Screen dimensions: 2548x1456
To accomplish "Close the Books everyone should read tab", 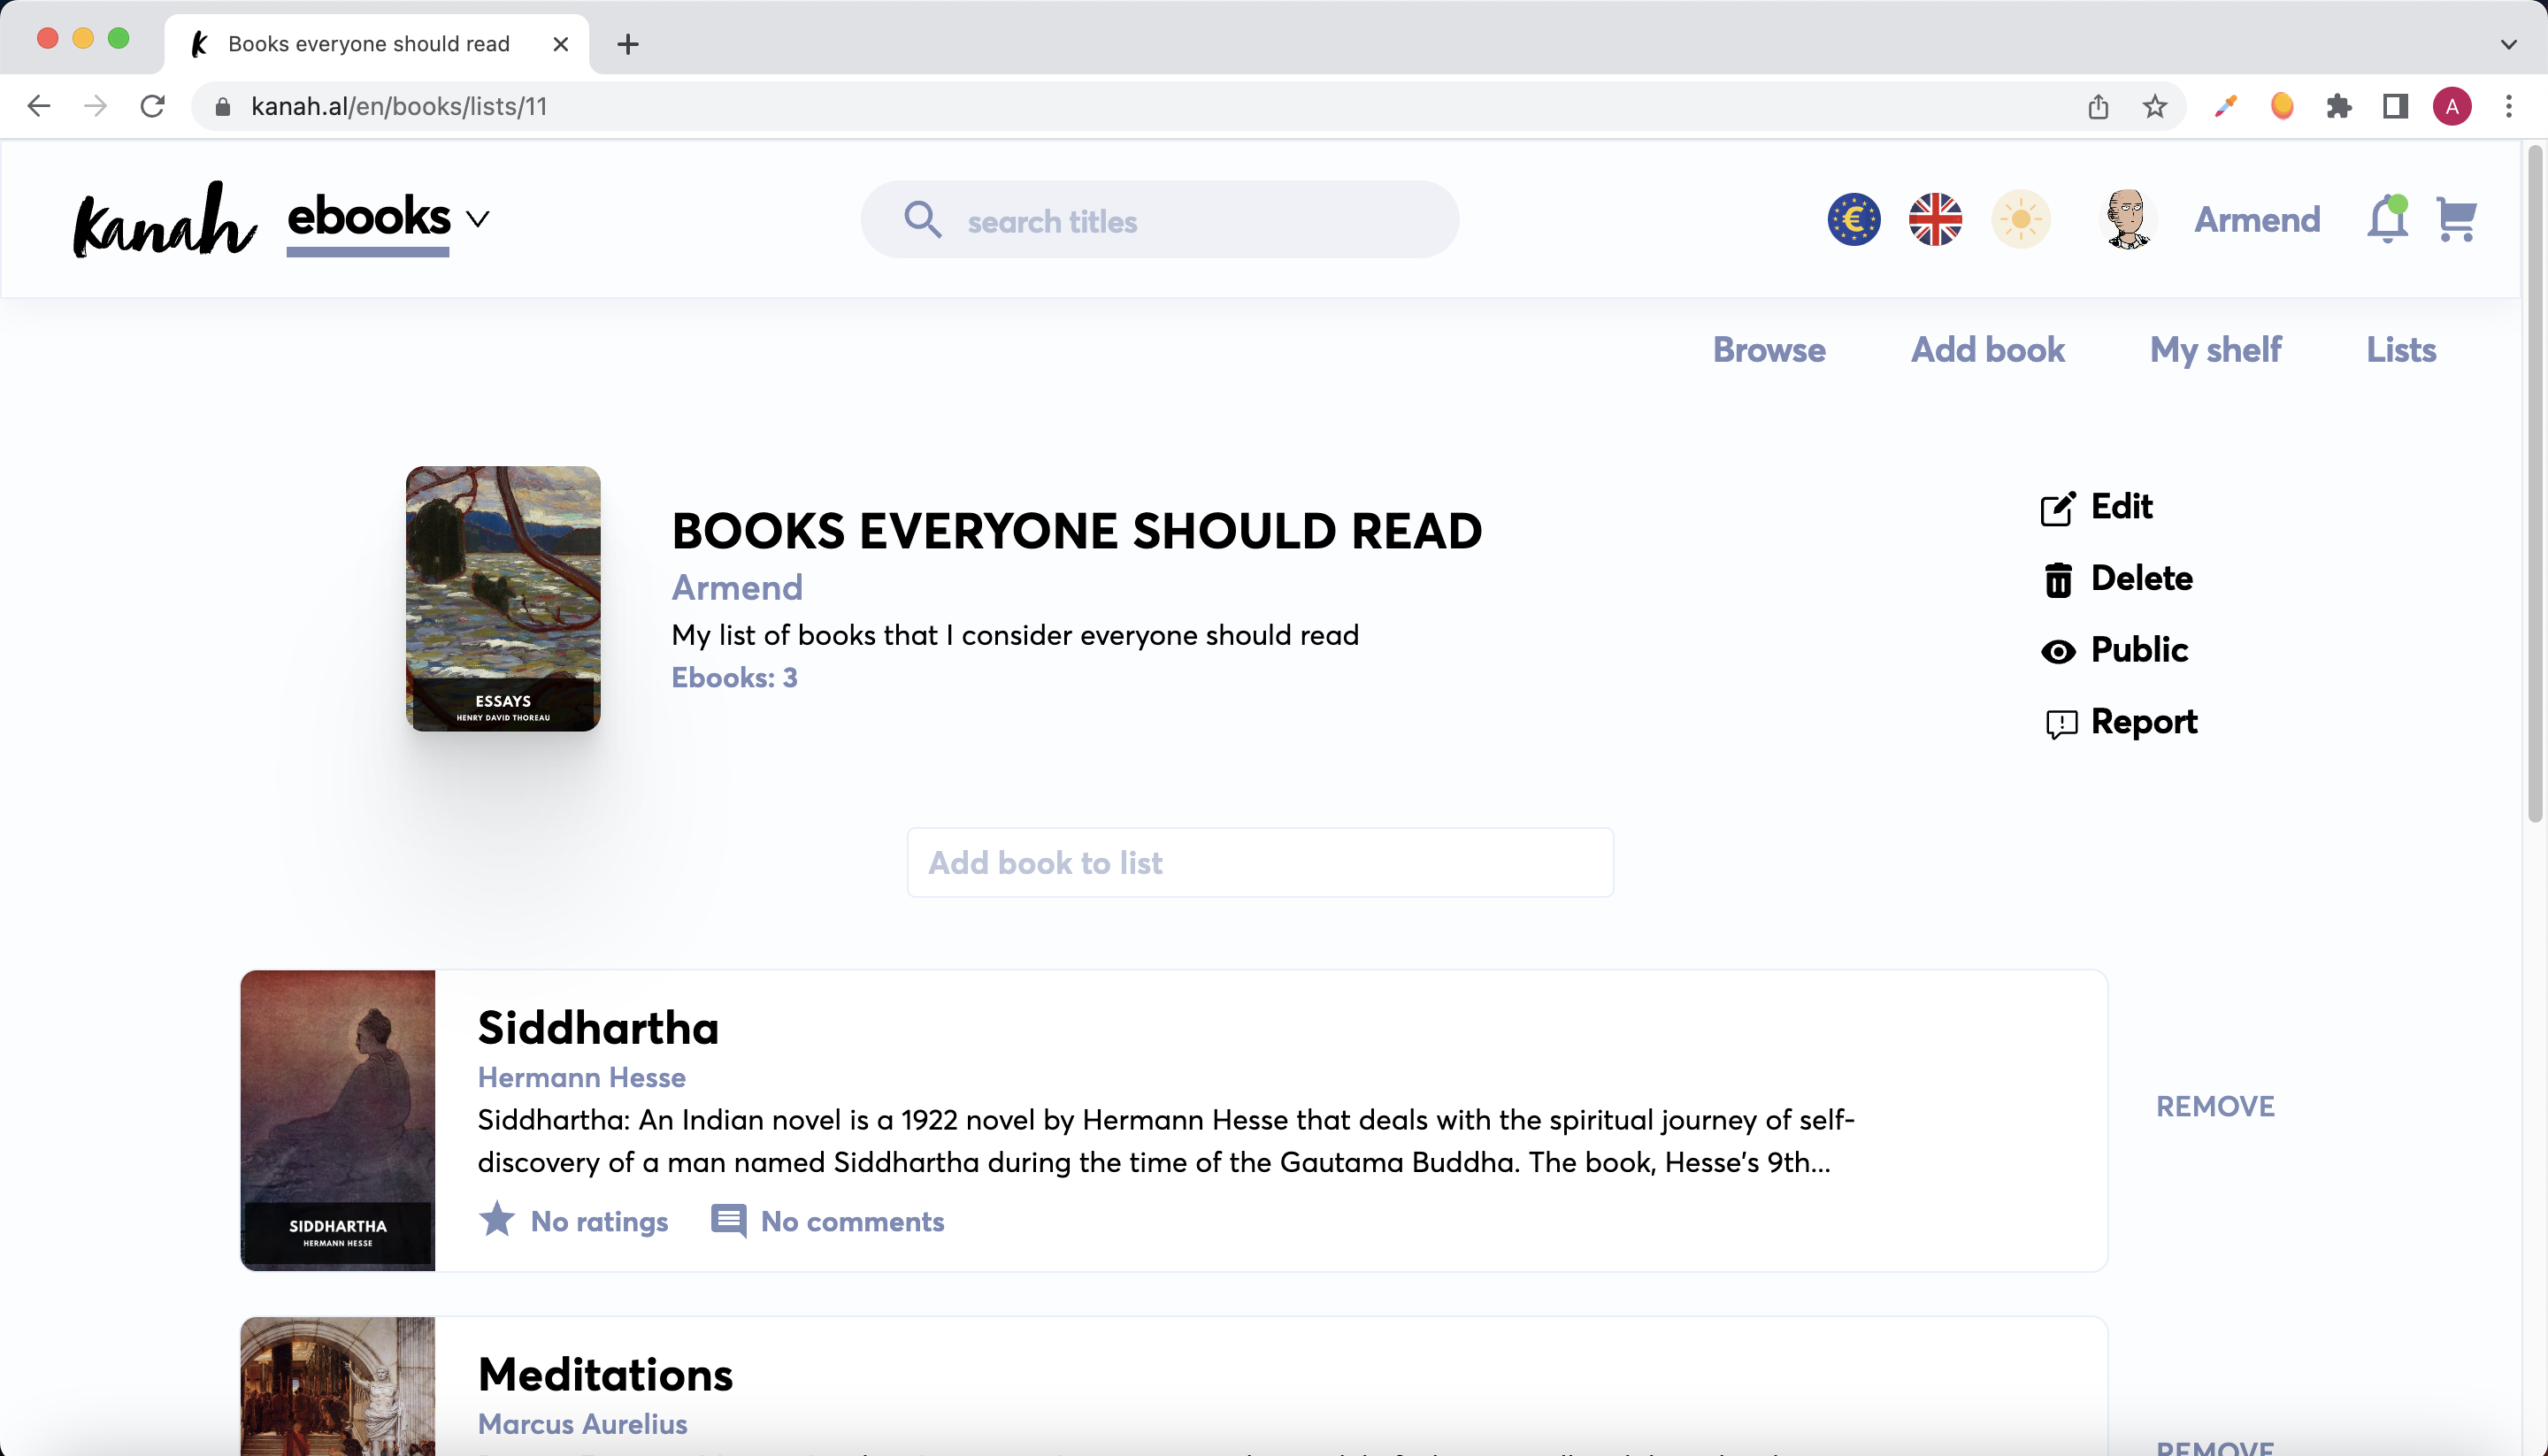I will [560, 44].
